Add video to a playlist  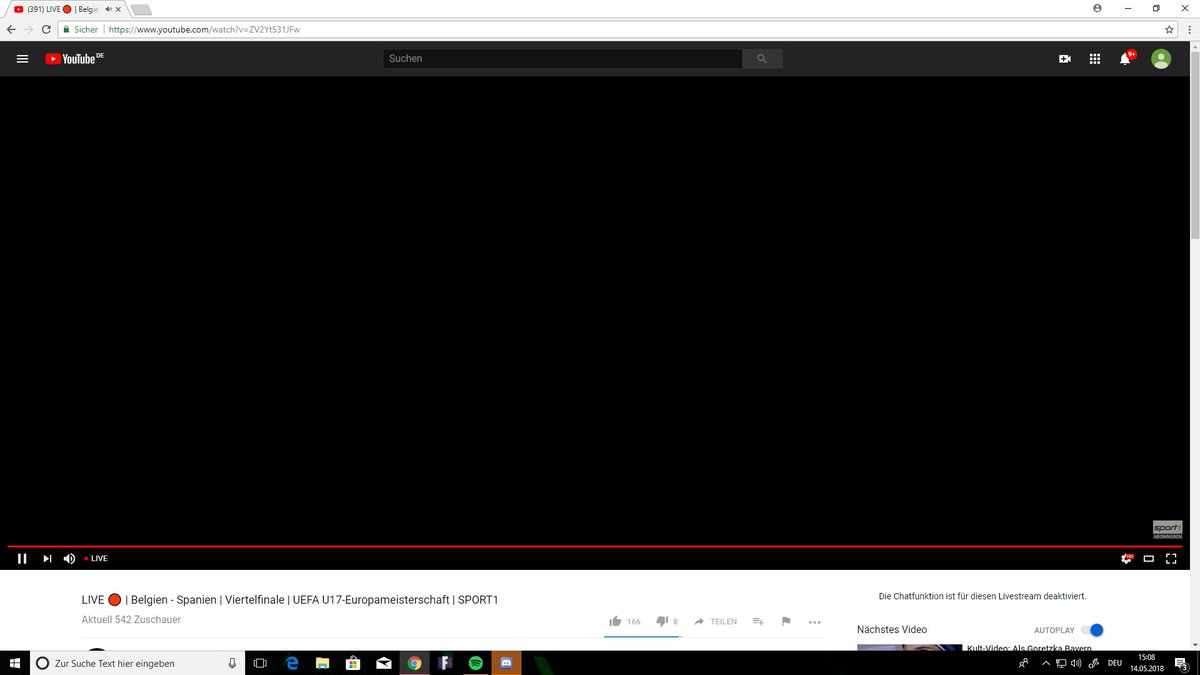(758, 621)
